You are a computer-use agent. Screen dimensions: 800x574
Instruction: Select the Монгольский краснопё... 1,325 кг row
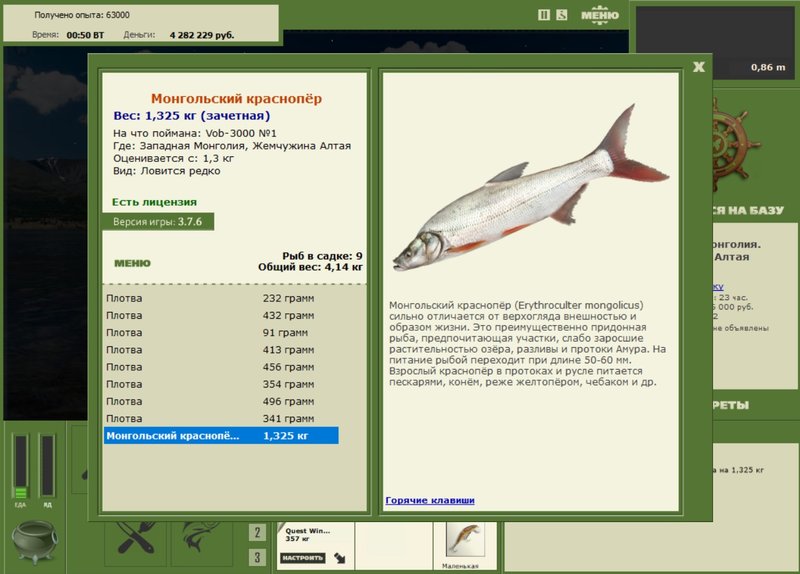pos(221,436)
